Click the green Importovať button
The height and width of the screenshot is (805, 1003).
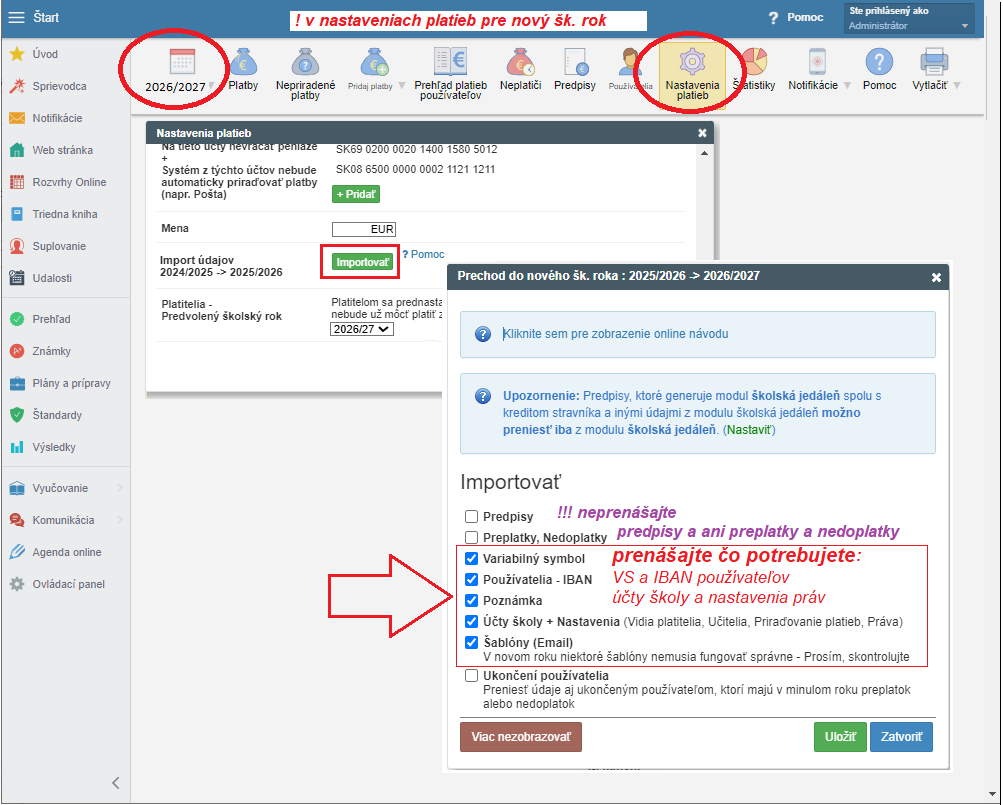(x=362, y=262)
